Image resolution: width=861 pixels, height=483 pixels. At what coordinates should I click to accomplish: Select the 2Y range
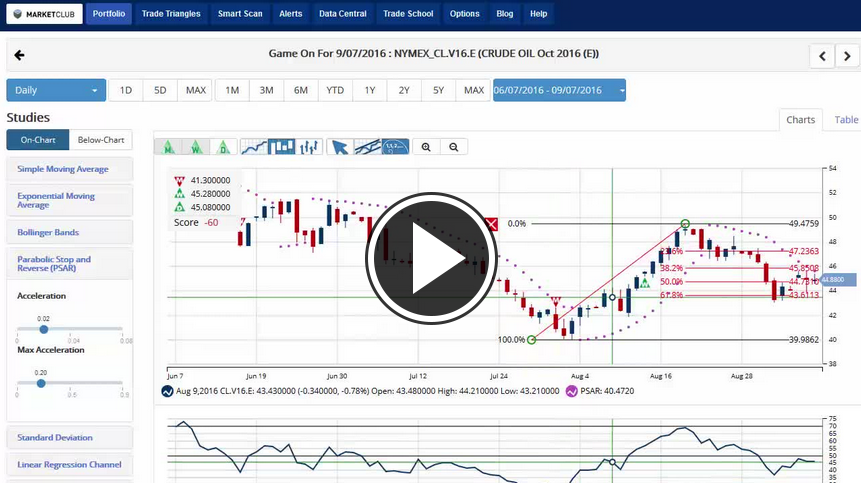pos(404,90)
